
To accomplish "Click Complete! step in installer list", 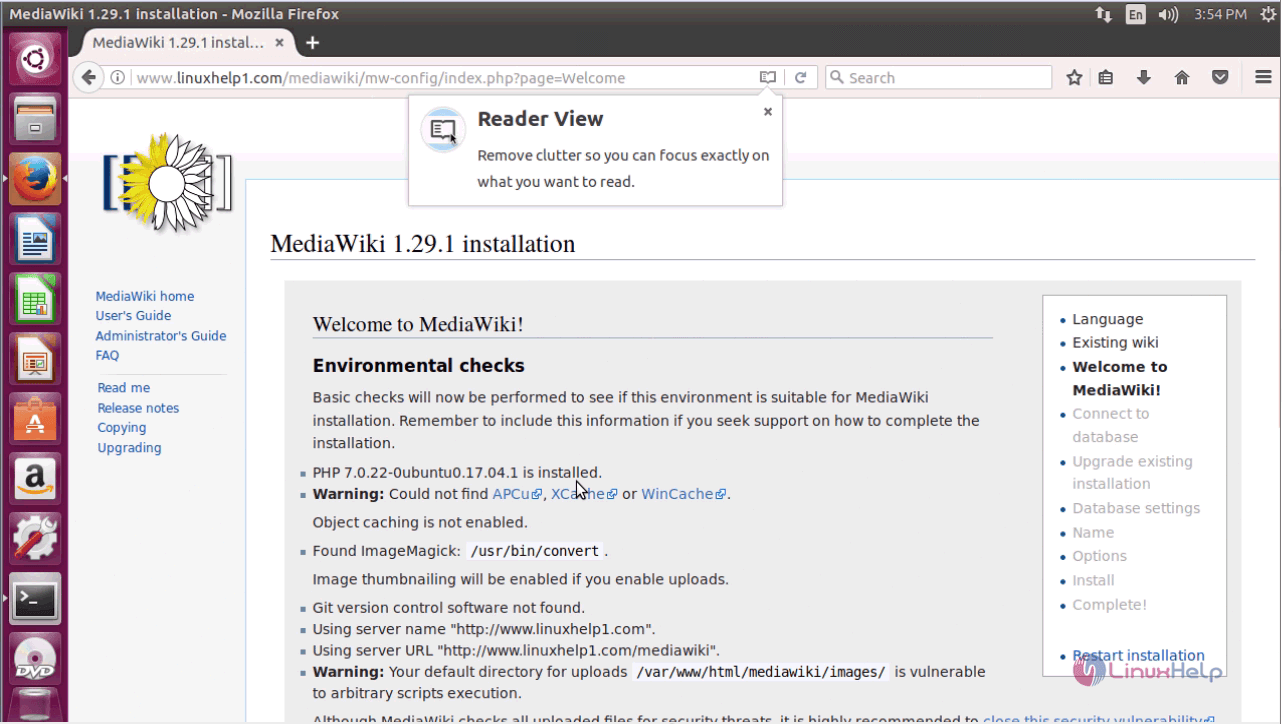I will [1109, 604].
